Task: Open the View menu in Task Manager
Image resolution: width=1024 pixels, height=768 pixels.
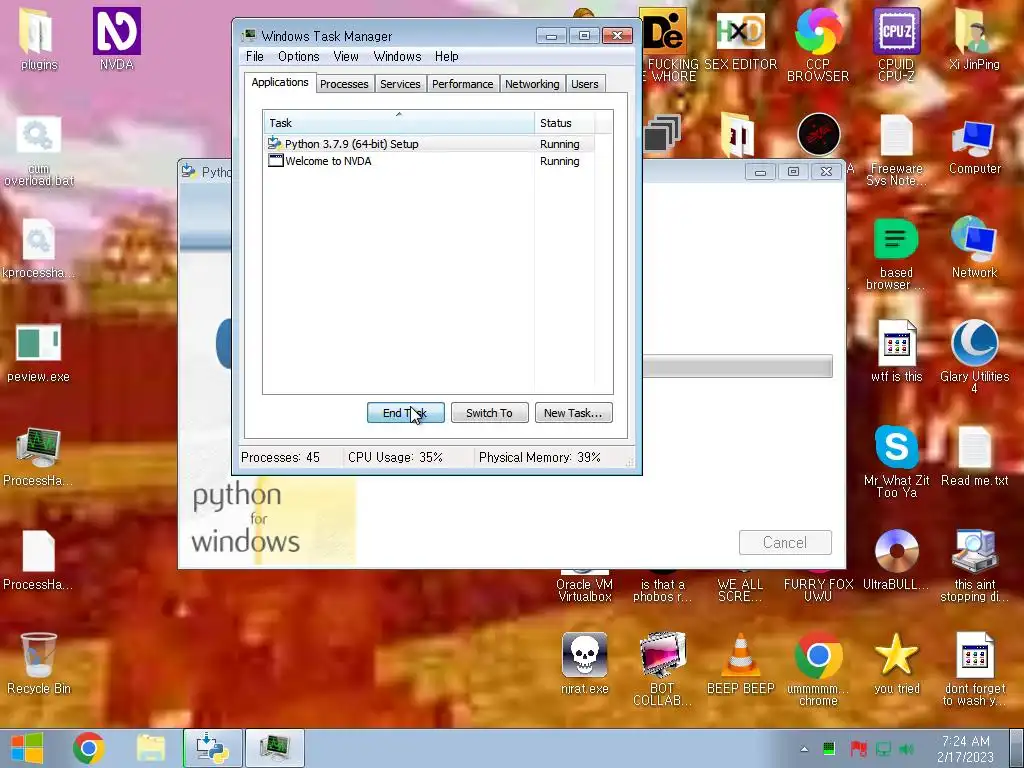Action: click(x=345, y=56)
